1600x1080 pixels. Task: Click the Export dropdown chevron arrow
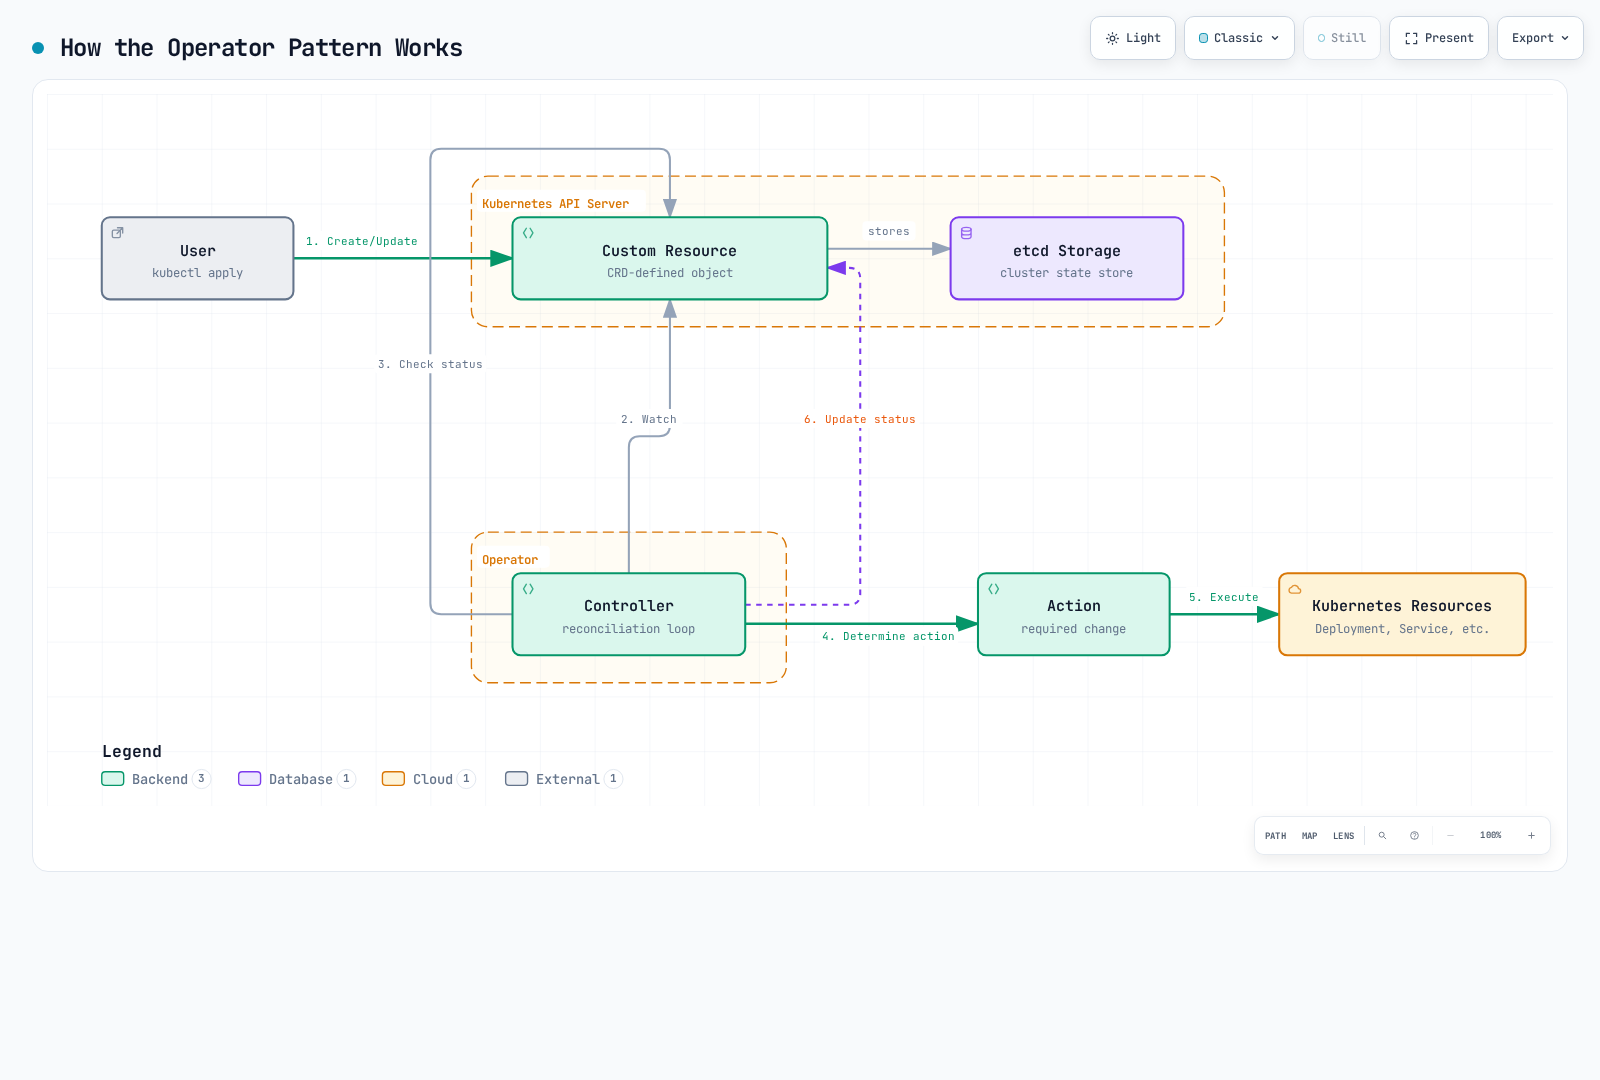(x=1565, y=38)
